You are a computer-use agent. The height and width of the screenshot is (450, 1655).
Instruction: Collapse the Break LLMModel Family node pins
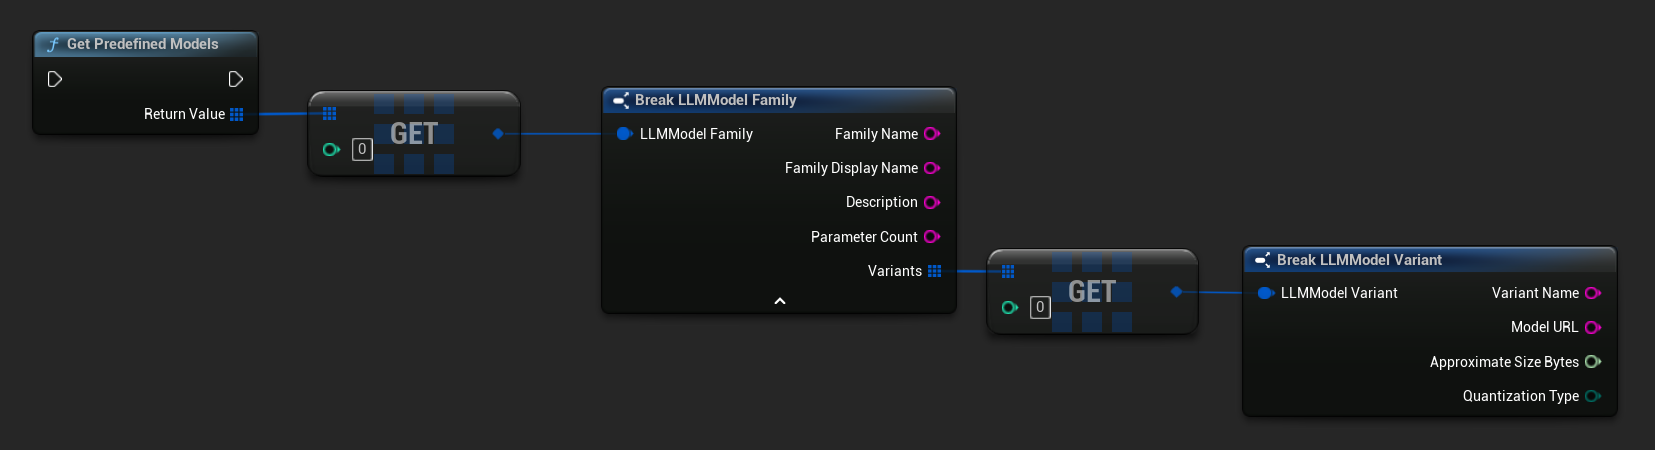[x=780, y=301]
